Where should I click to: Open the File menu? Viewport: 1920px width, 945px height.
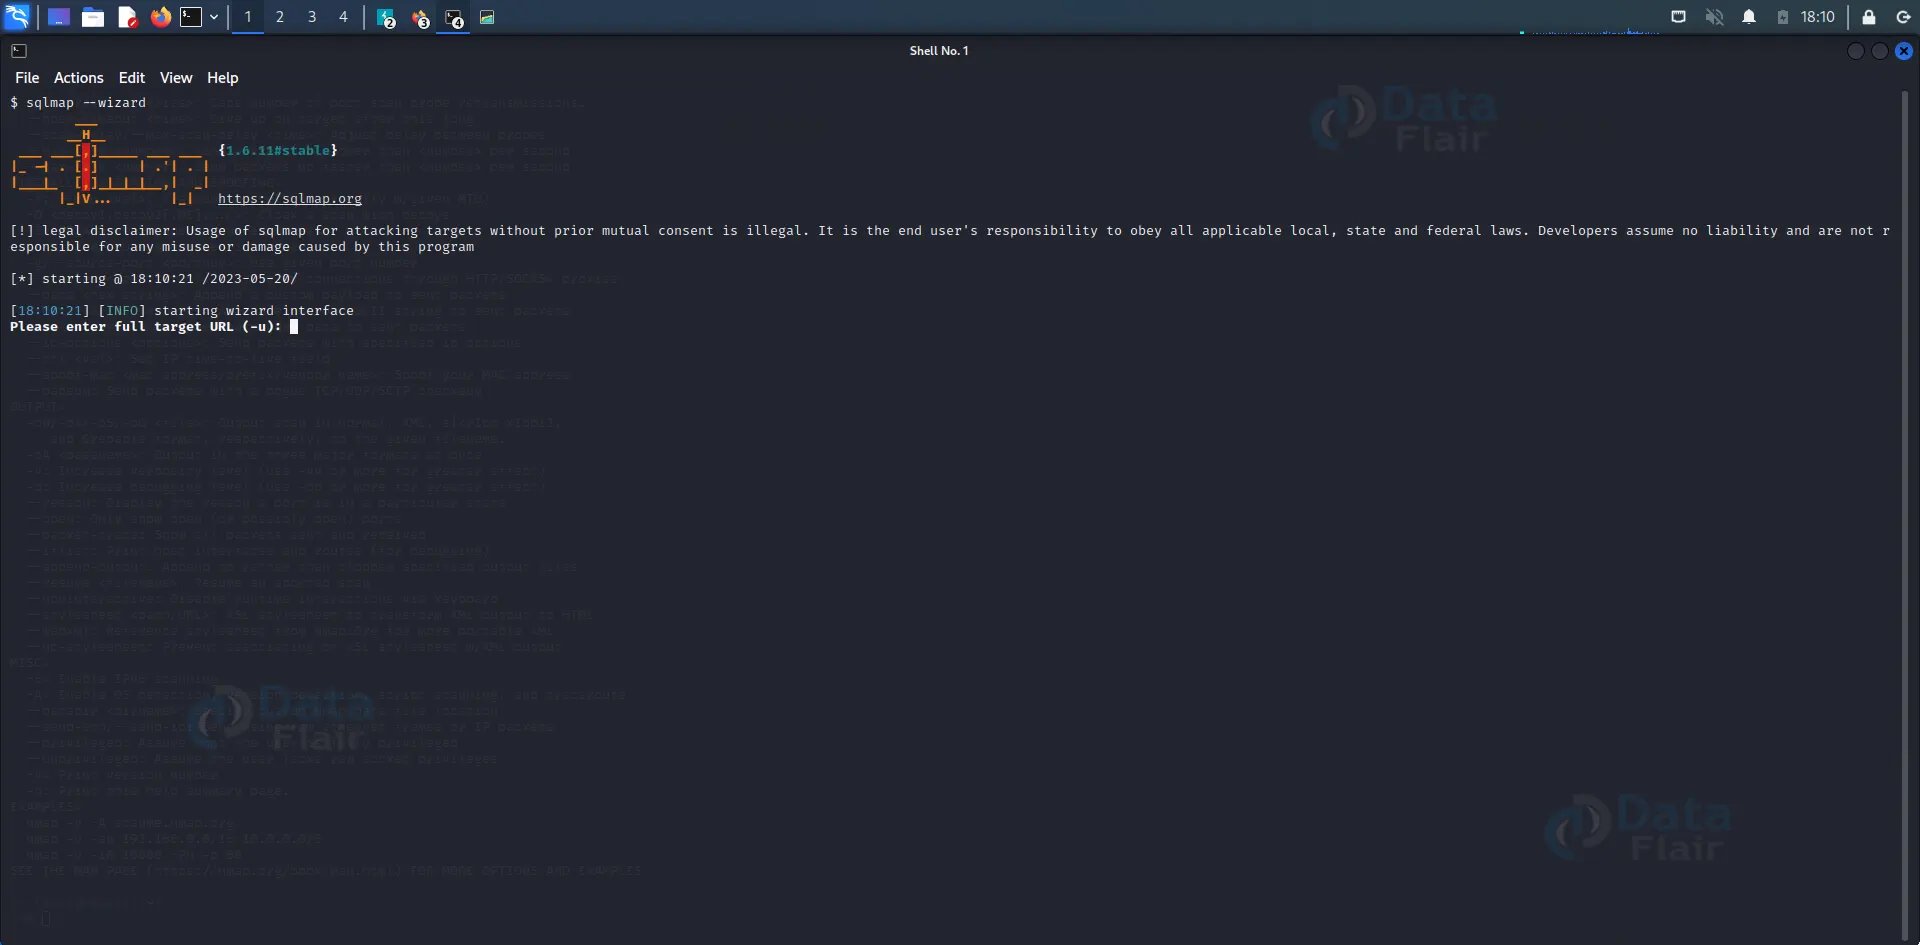click(27, 78)
